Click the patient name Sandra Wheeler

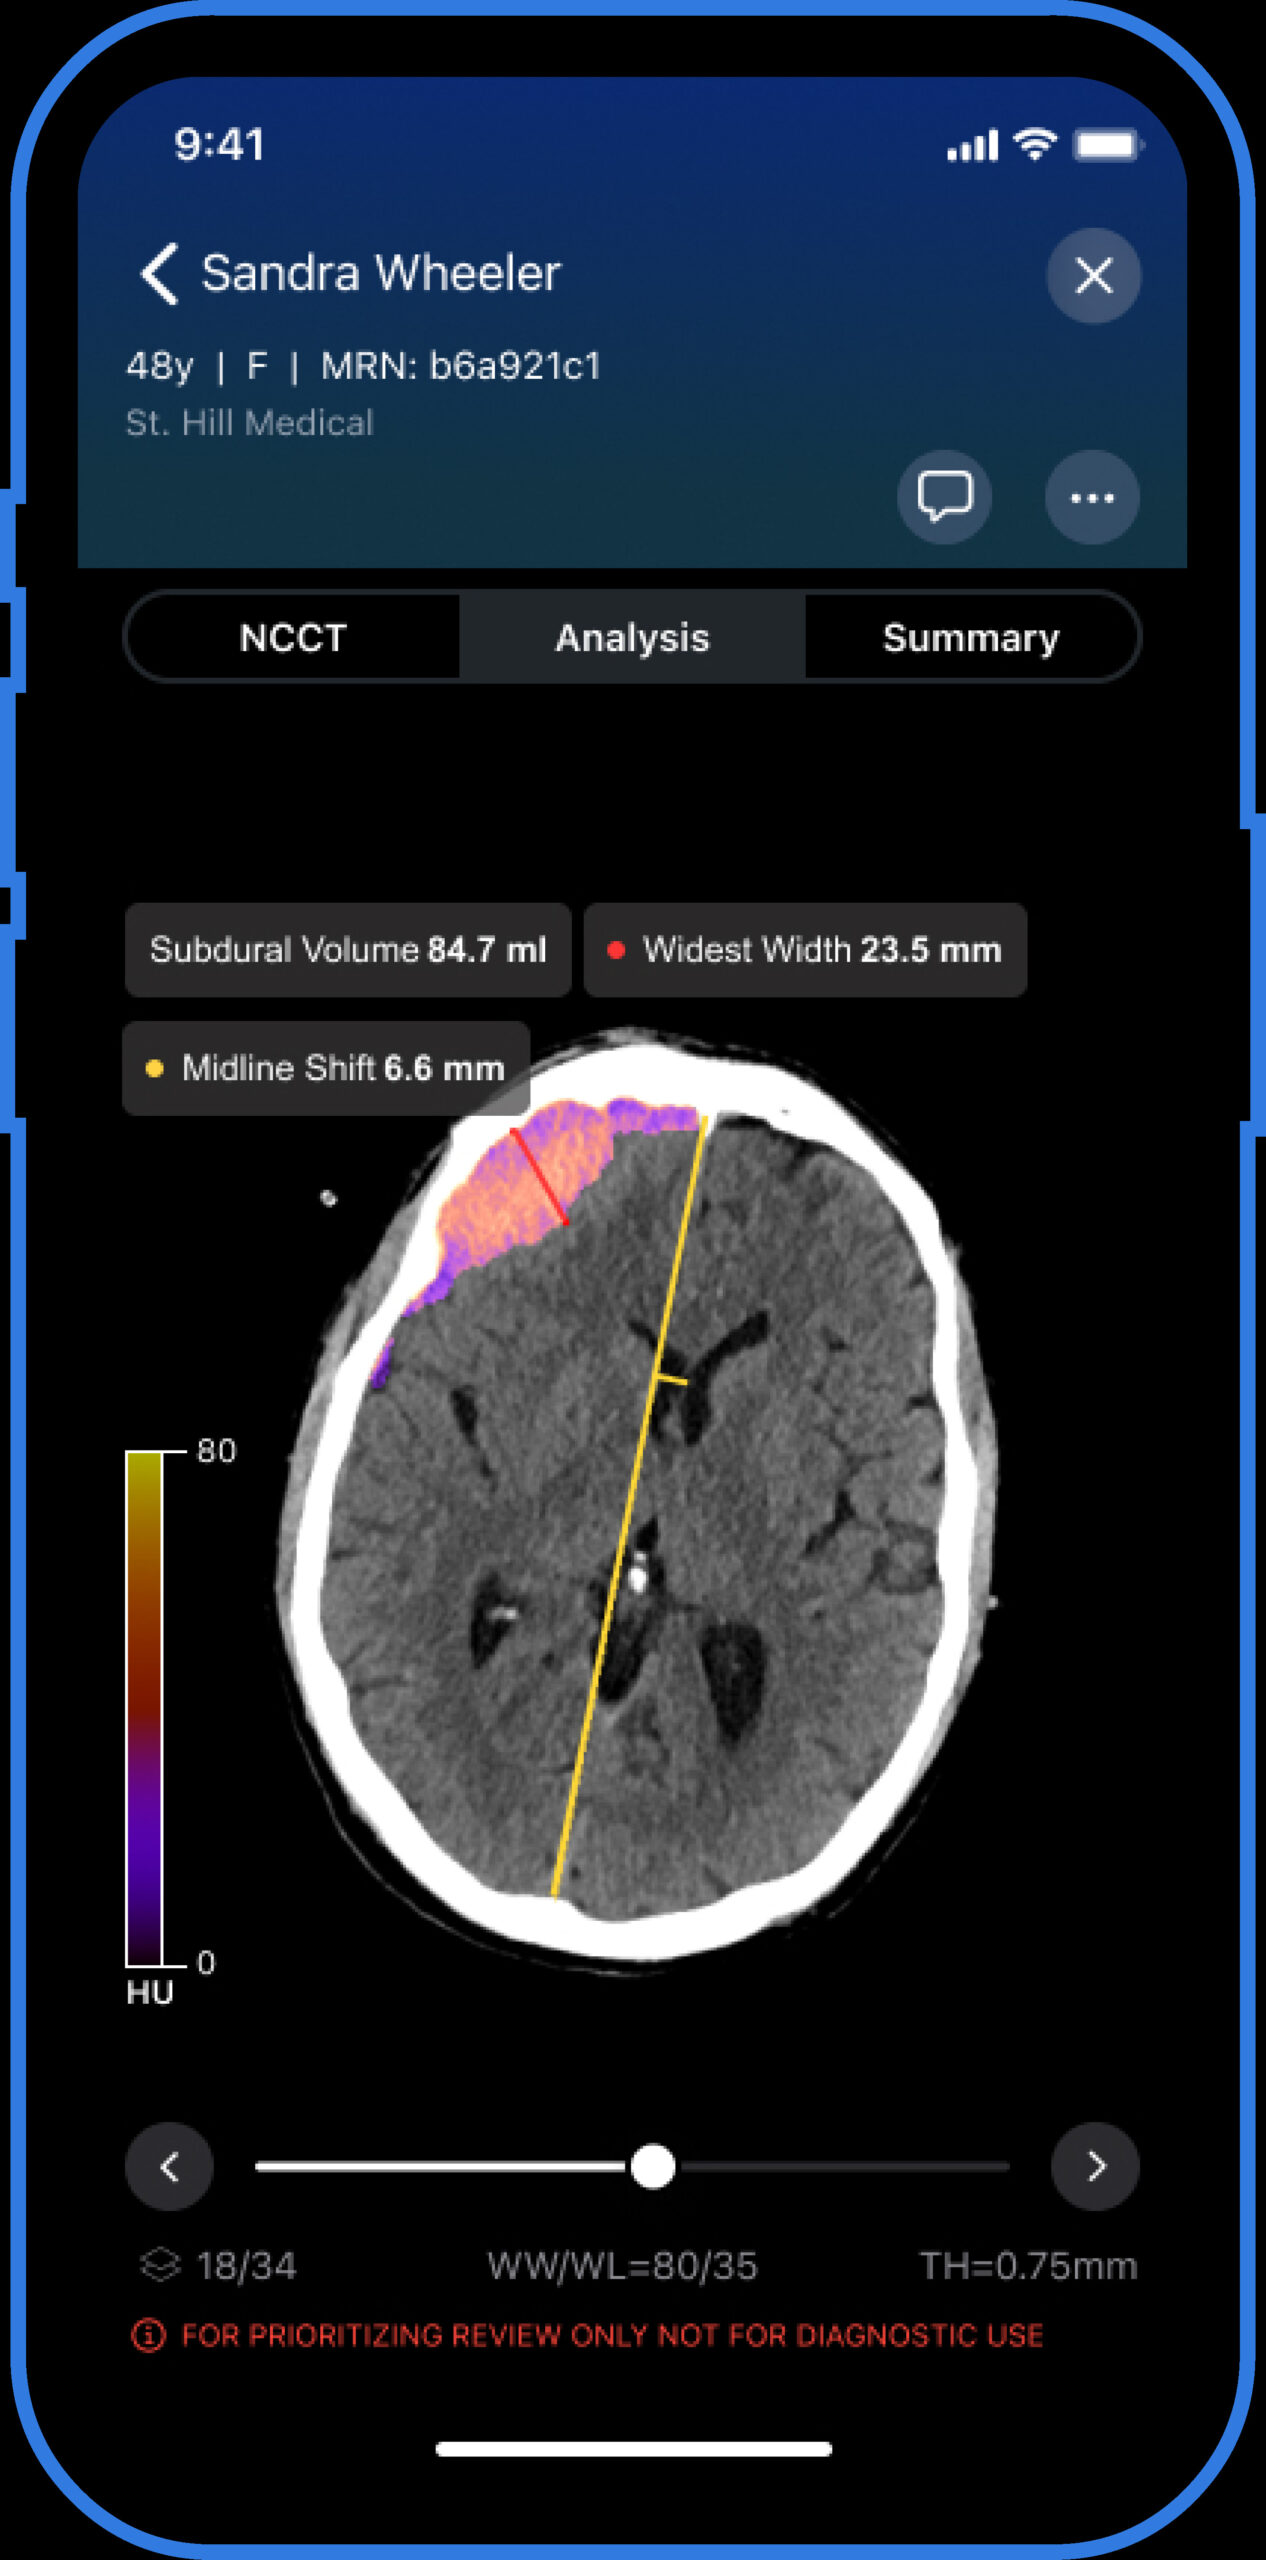[x=381, y=273]
